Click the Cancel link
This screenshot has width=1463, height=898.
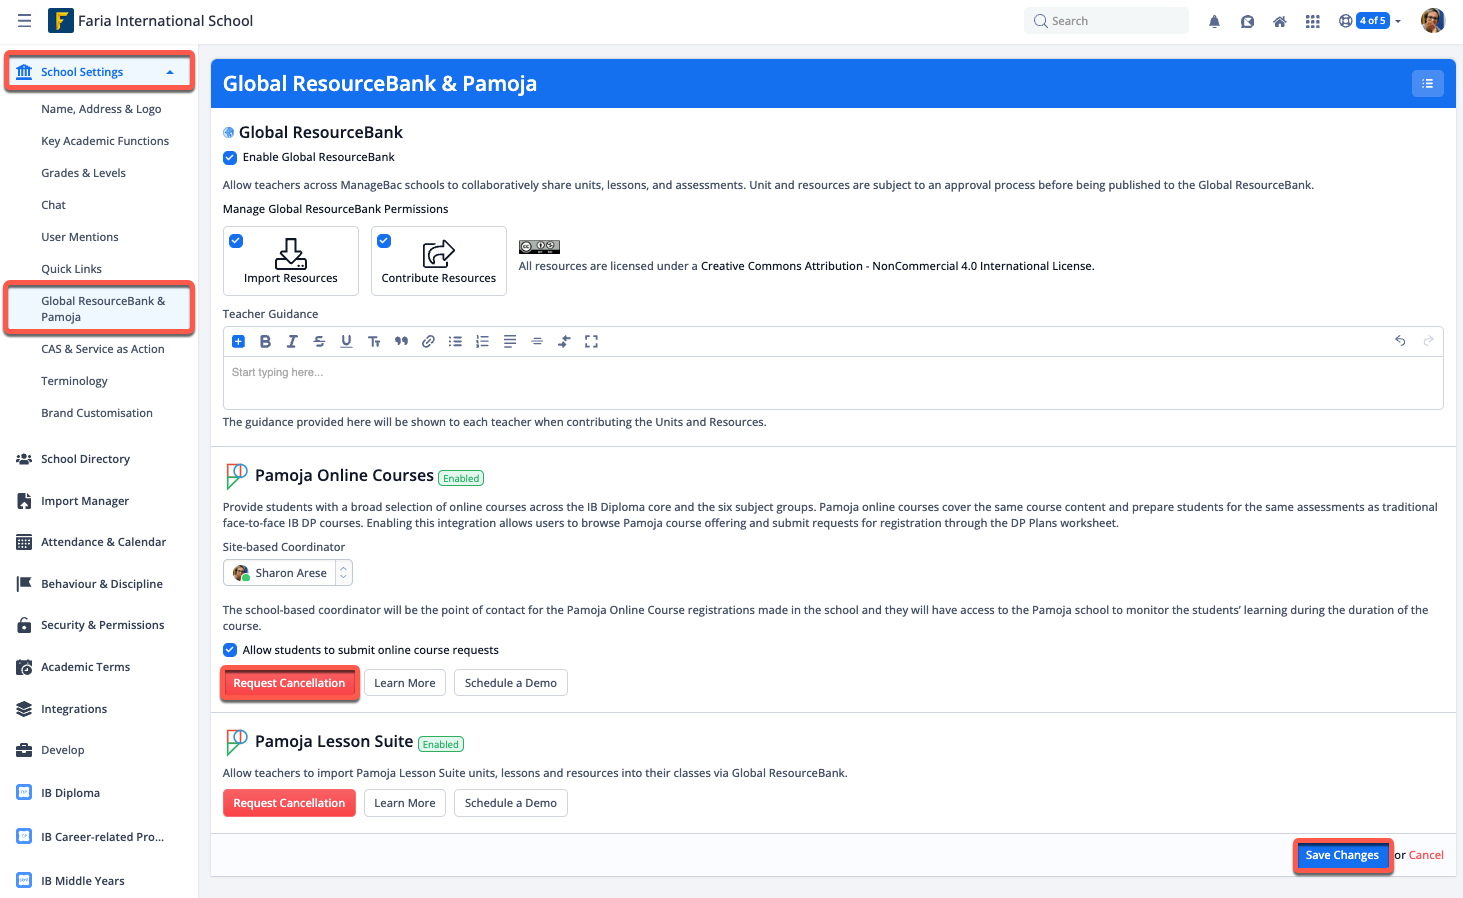click(1426, 855)
